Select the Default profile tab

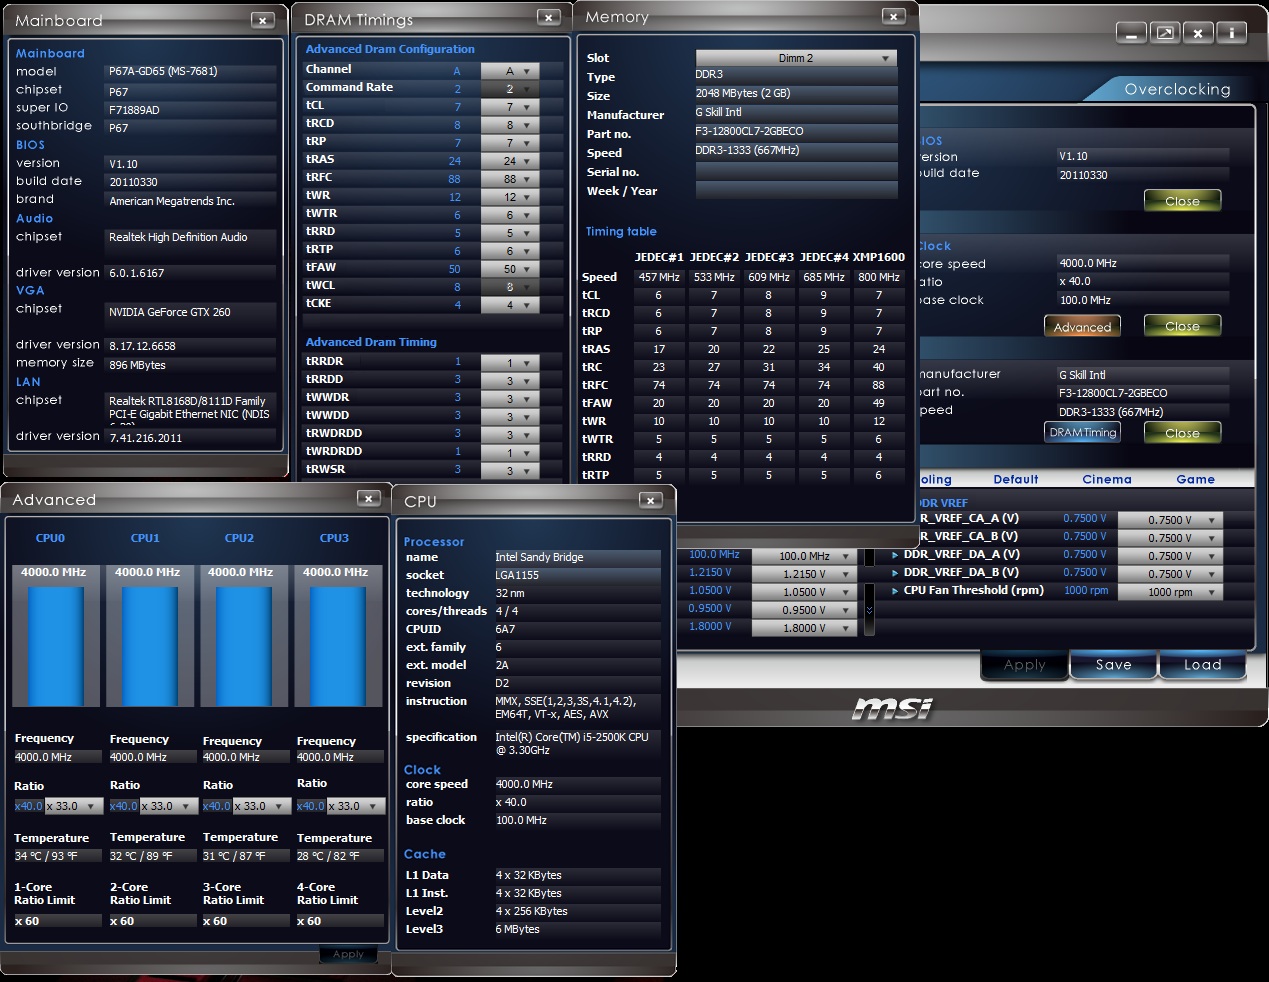click(x=1016, y=479)
